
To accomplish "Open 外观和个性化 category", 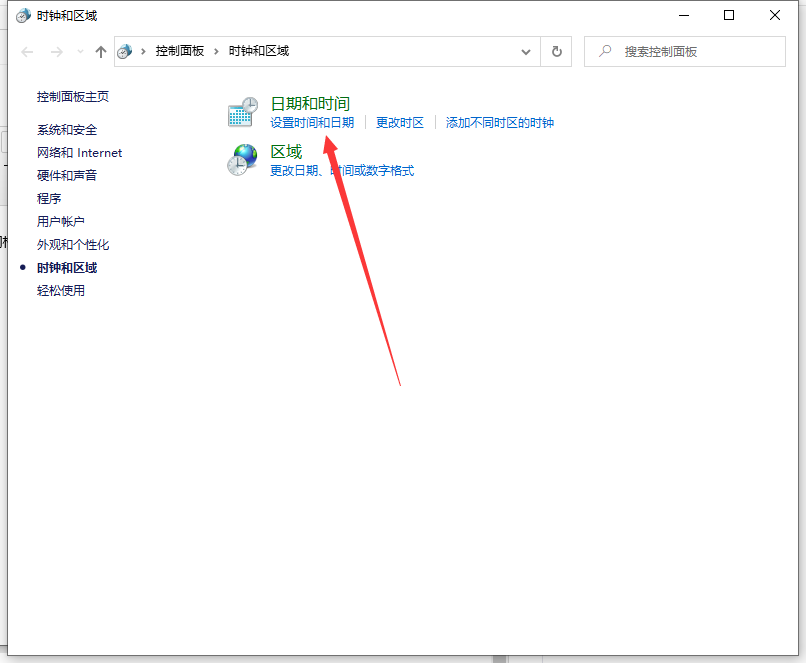I will click(73, 245).
